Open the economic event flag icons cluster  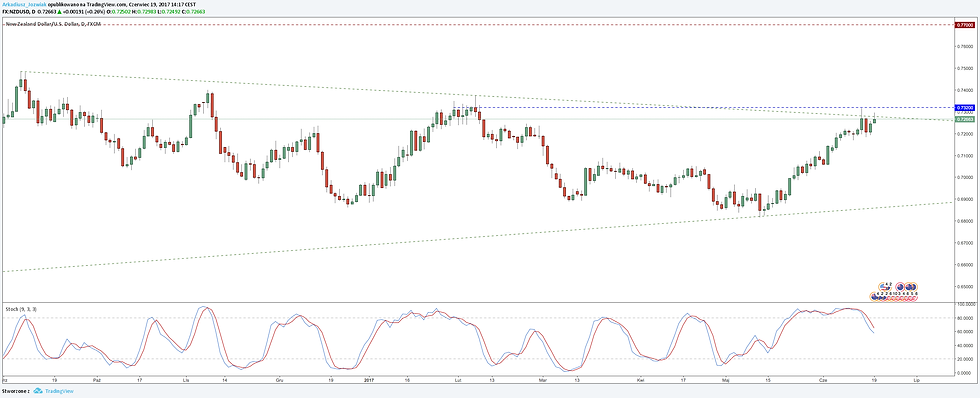[894, 293]
